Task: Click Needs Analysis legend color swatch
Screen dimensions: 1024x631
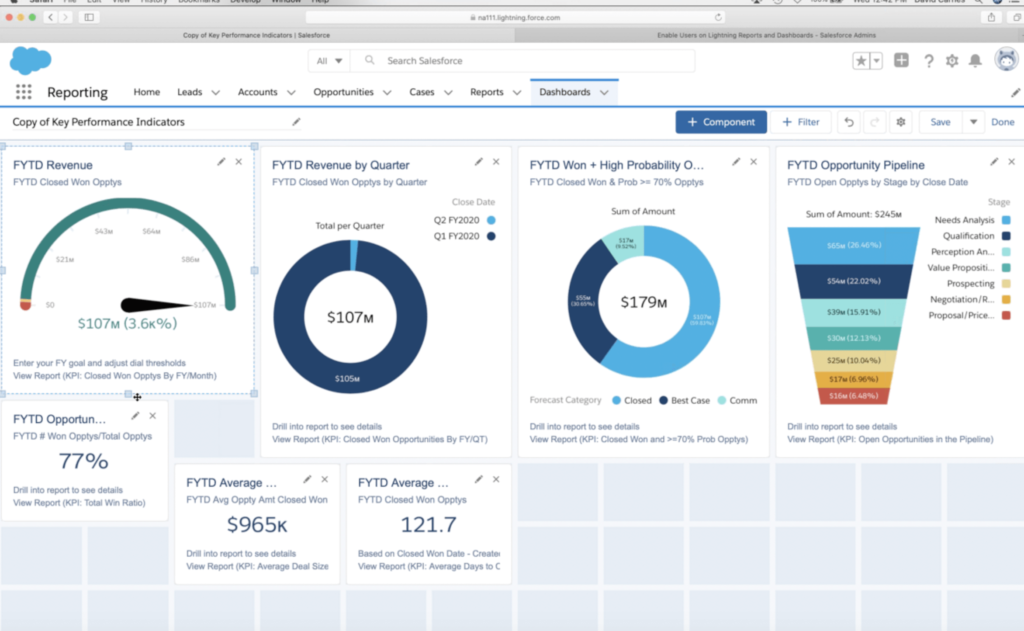Action: pyautogui.click(x=1006, y=220)
